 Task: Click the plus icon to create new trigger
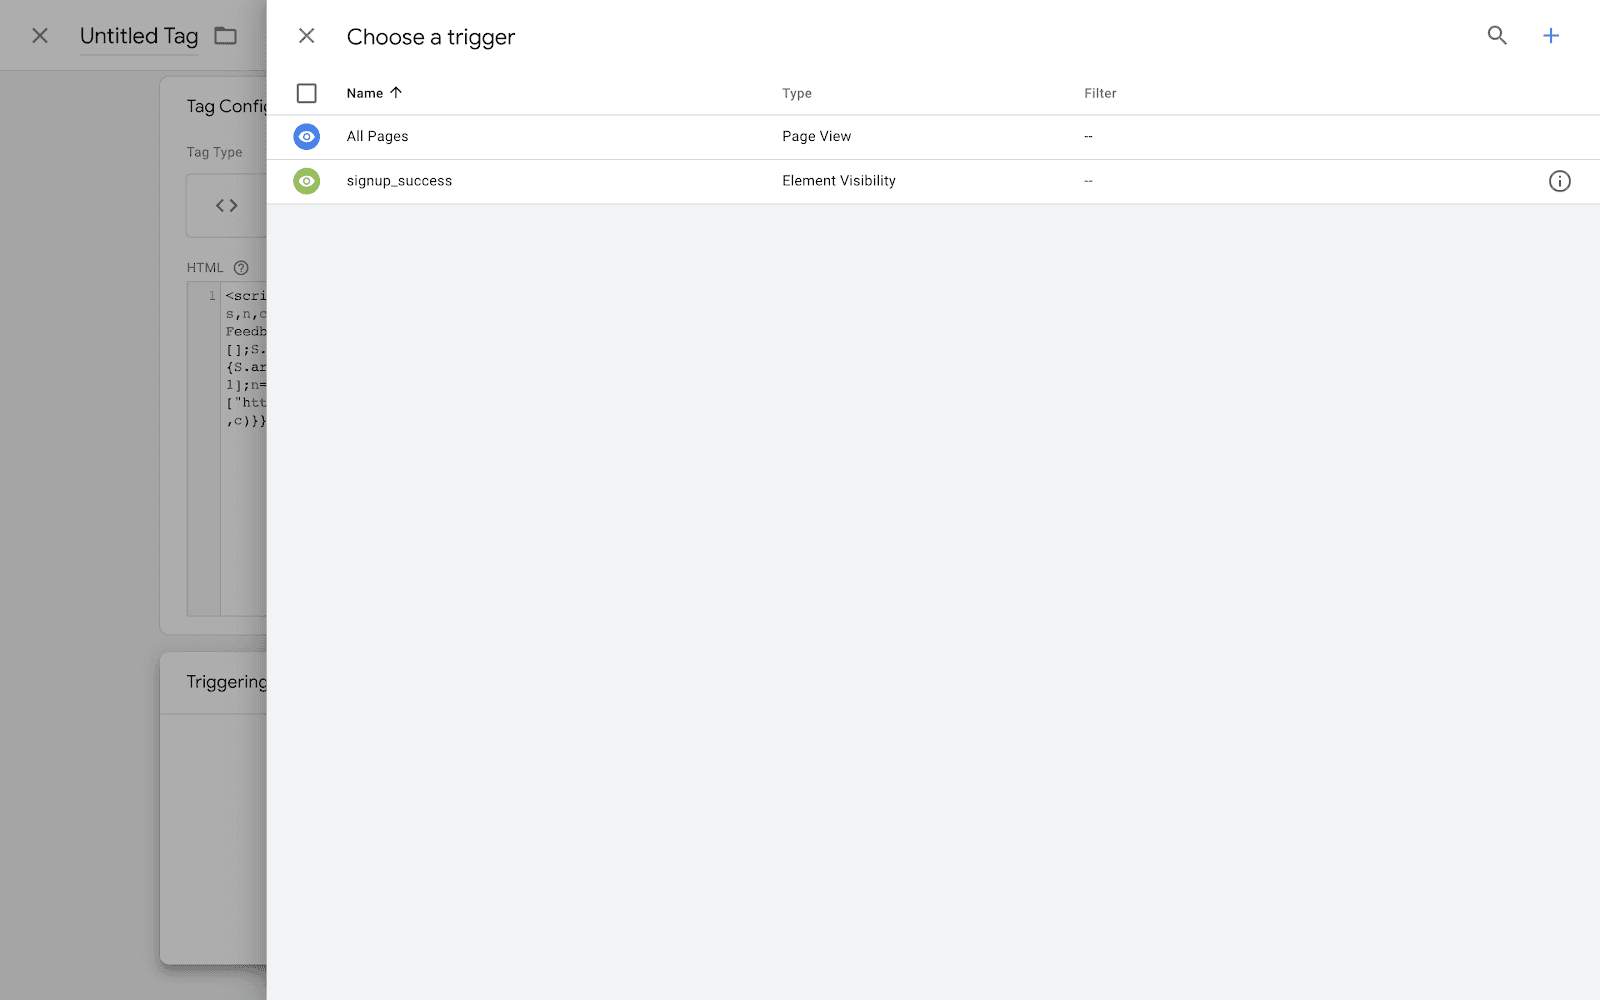[1550, 36]
